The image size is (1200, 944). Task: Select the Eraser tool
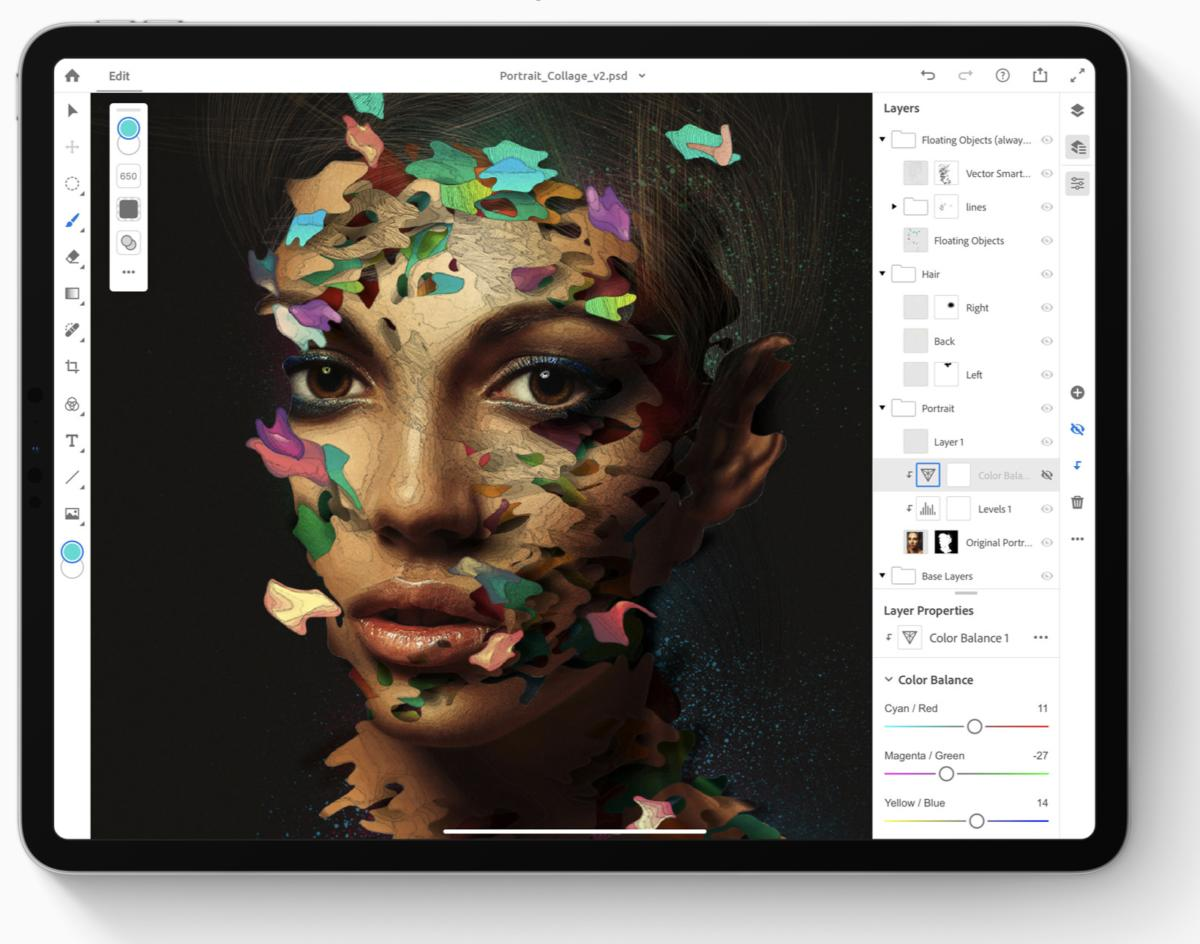[x=72, y=257]
